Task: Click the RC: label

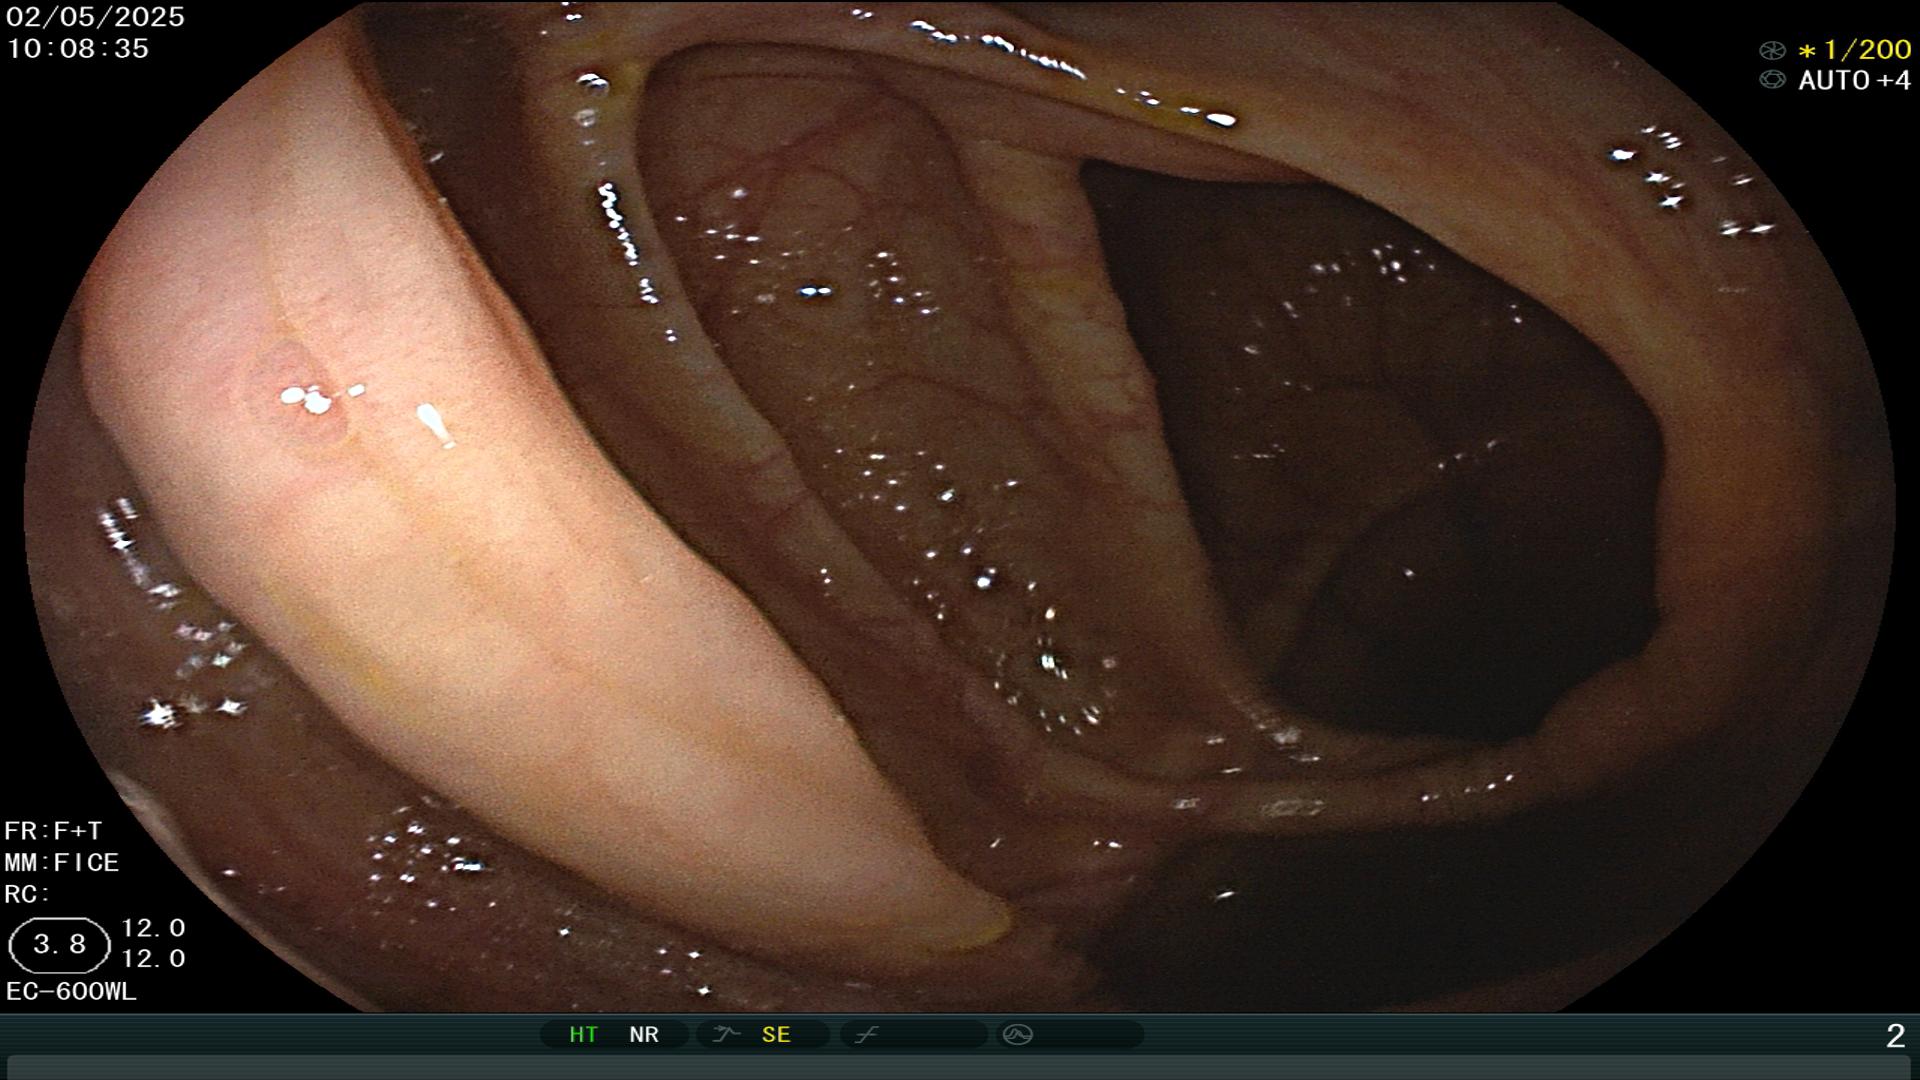Action: [27, 894]
